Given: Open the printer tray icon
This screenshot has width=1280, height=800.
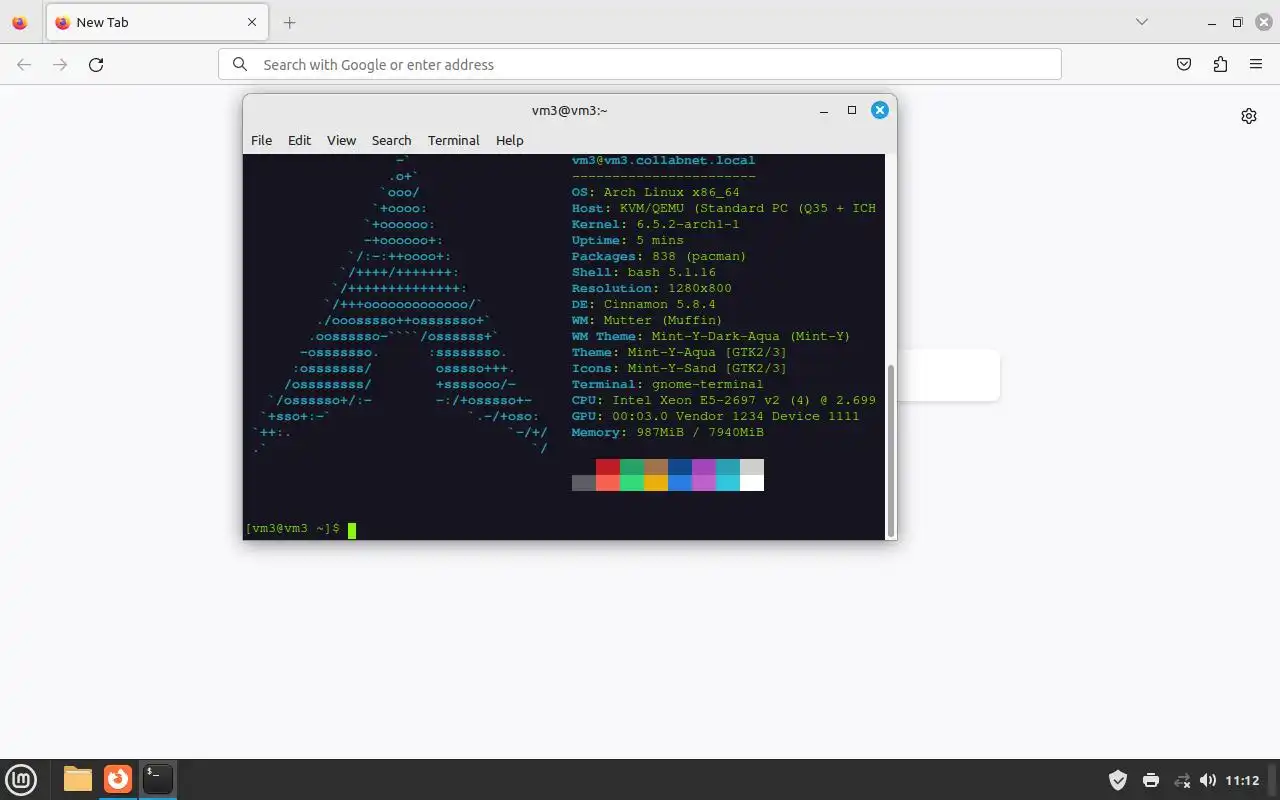Looking at the screenshot, I should tap(1151, 780).
